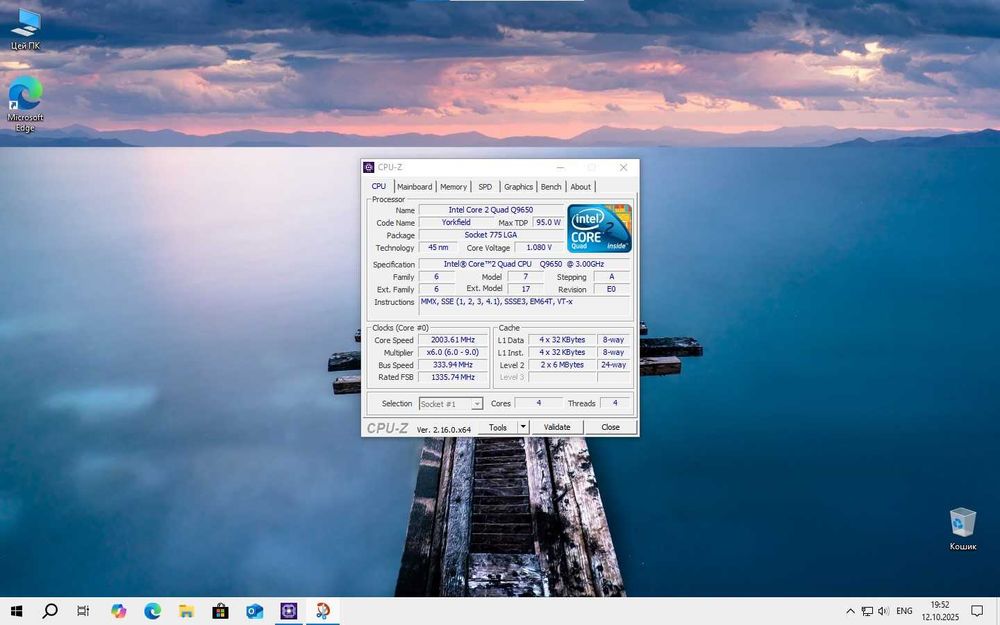Click the Validate button

pyautogui.click(x=557, y=427)
